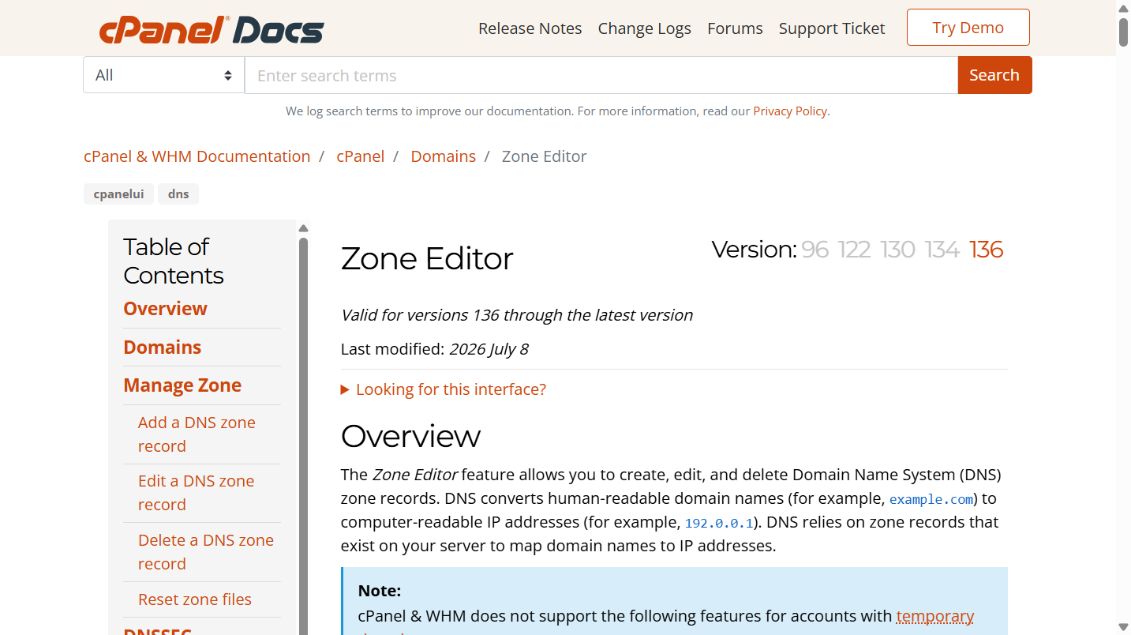Jump to Domains in Table of Contents
The width and height of the screenshot is (1131, 635).
point(162,348)
